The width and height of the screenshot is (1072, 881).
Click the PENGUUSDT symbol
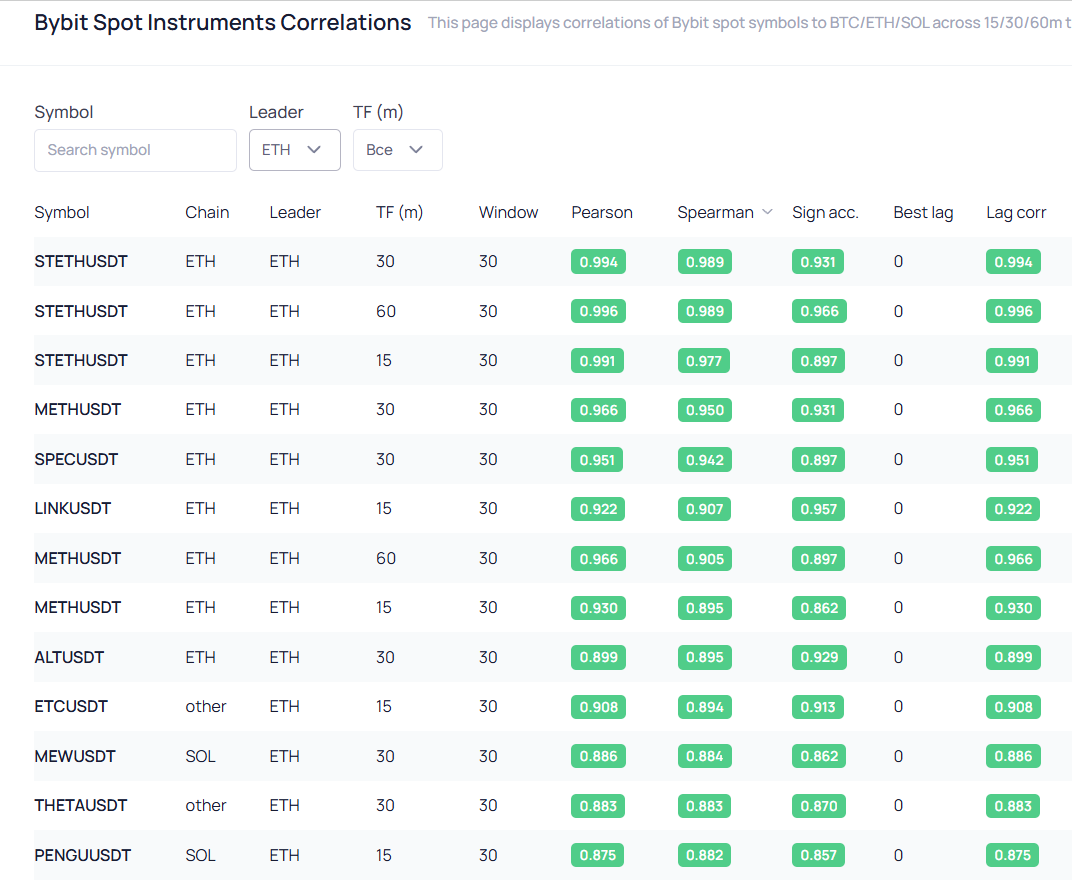82,855
